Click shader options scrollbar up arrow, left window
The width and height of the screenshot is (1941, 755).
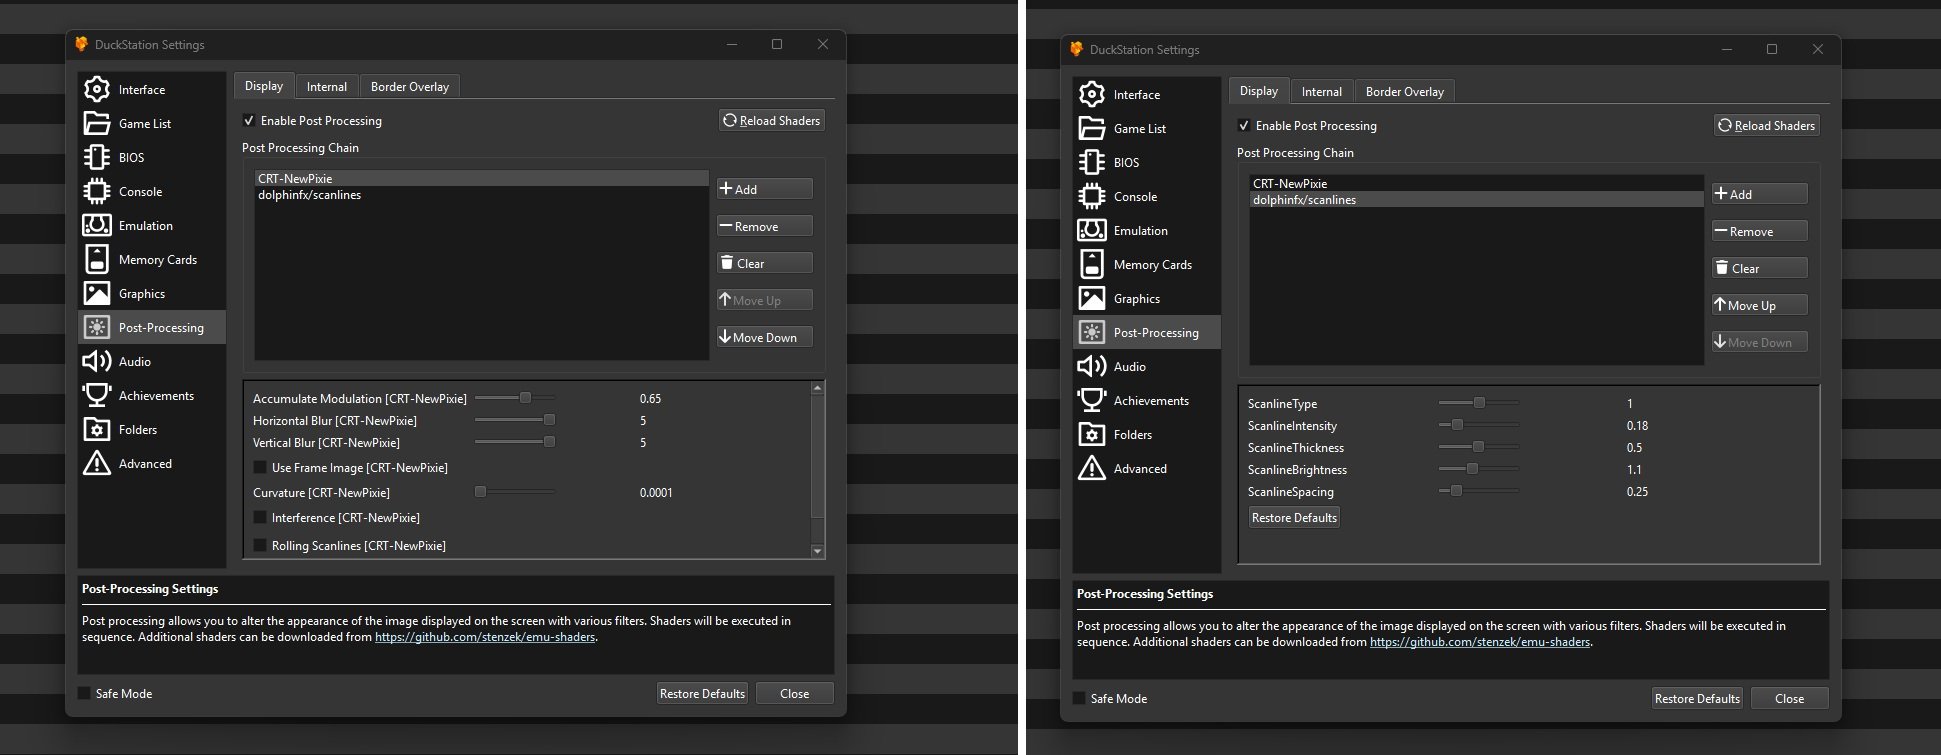click(817, 387)
